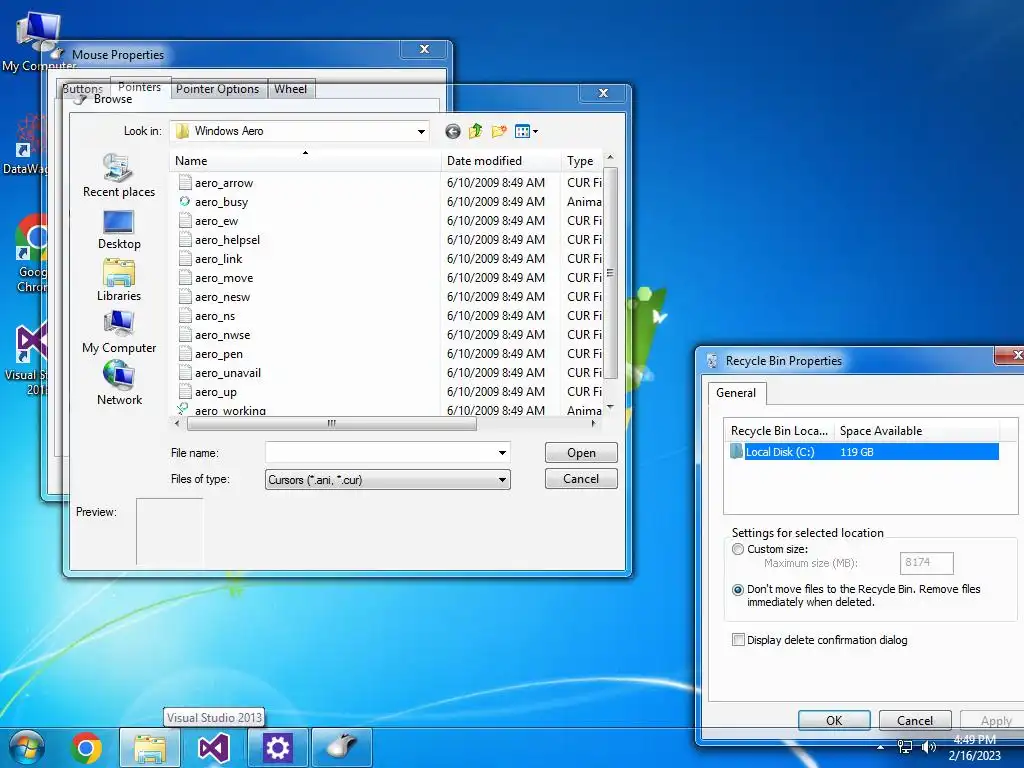The image size is (1024, 768).
Task: Open the Files of type dropdown
Action: [388, 479]
